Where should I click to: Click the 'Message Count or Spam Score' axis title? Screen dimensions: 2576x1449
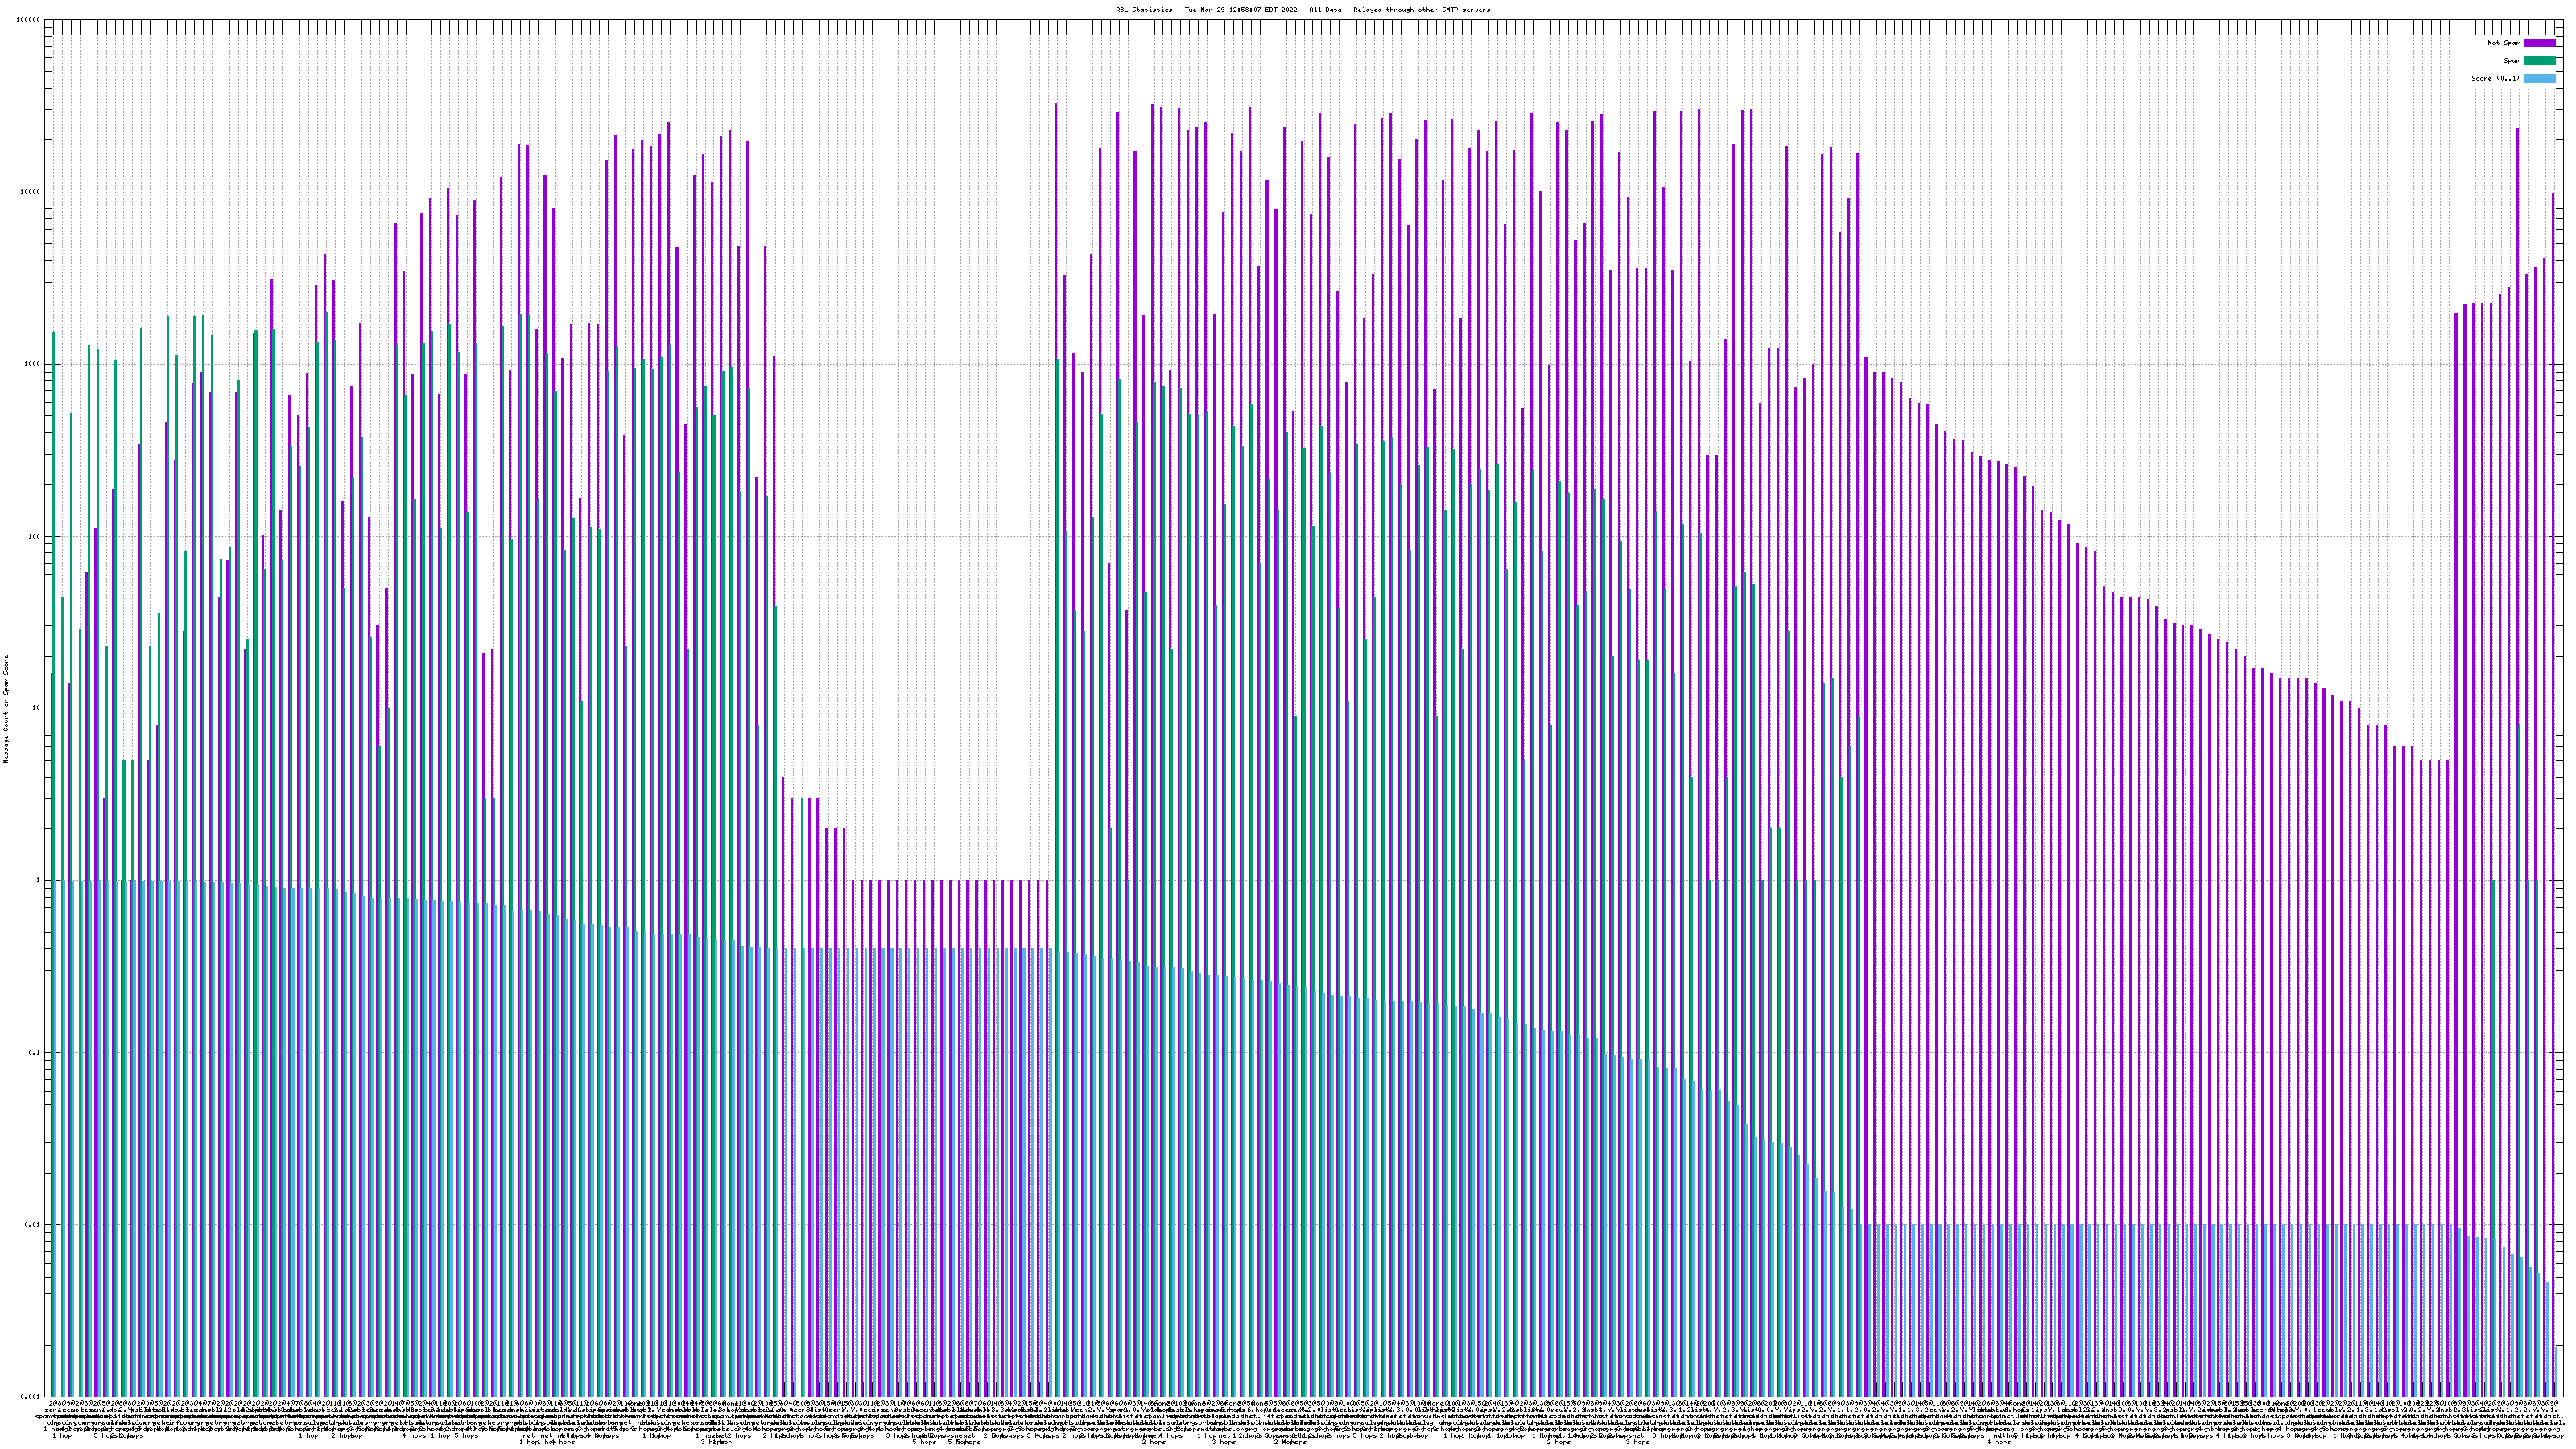click(6, 709)
